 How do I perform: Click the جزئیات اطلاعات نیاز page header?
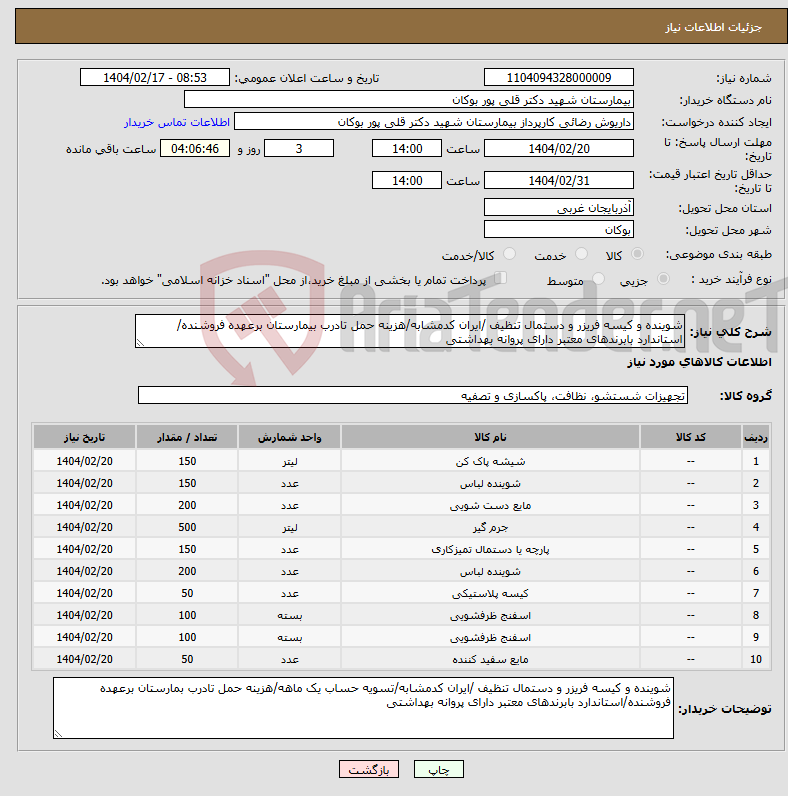pos(713,27)
